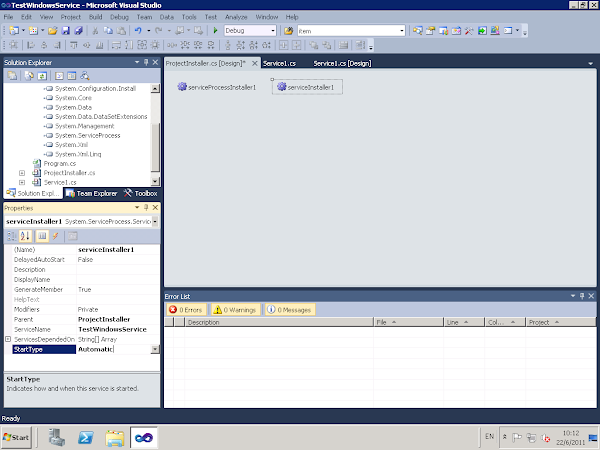Open the Command Window toolbar icon
Viewport: 600px width, 450px height.
point(508,31)
